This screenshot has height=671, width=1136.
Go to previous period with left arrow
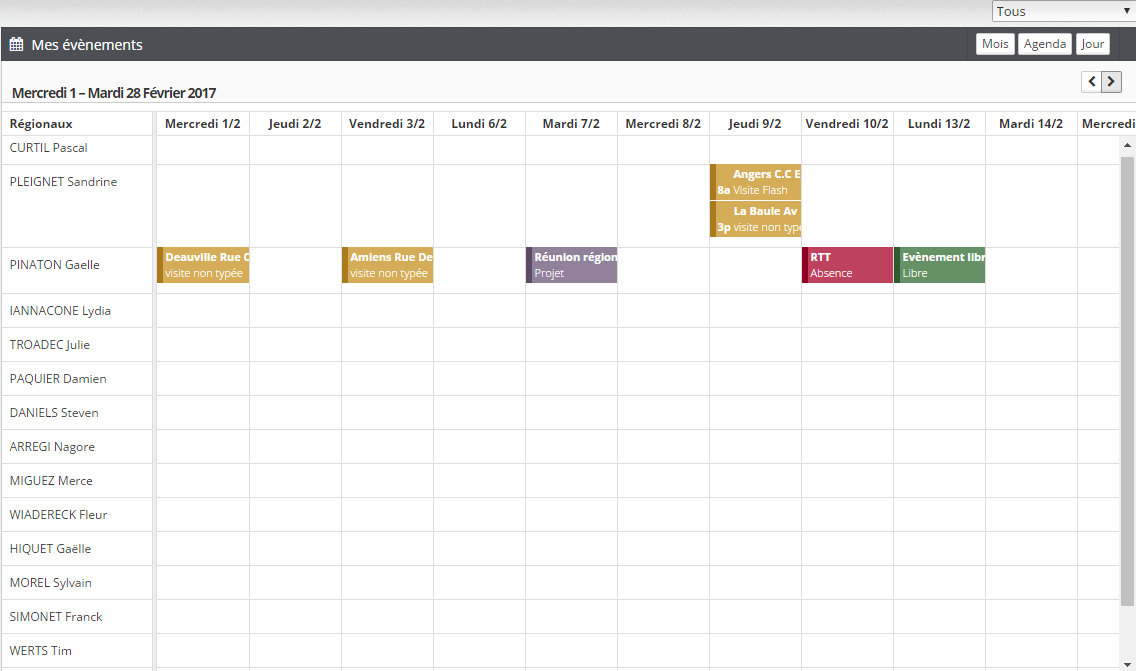click(1091, 82)
